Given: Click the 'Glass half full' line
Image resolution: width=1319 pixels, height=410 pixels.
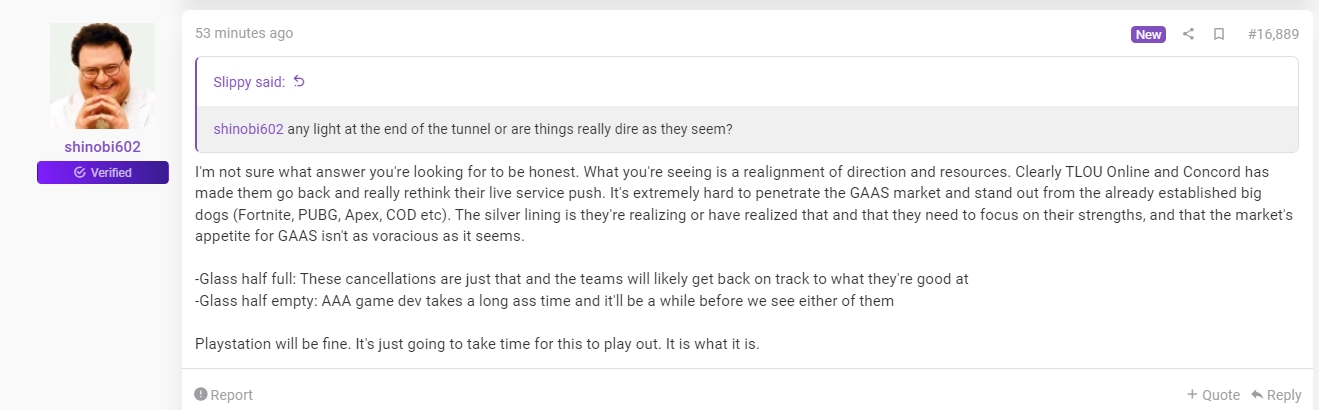Looking at the screenshot, I should point(582,279).
